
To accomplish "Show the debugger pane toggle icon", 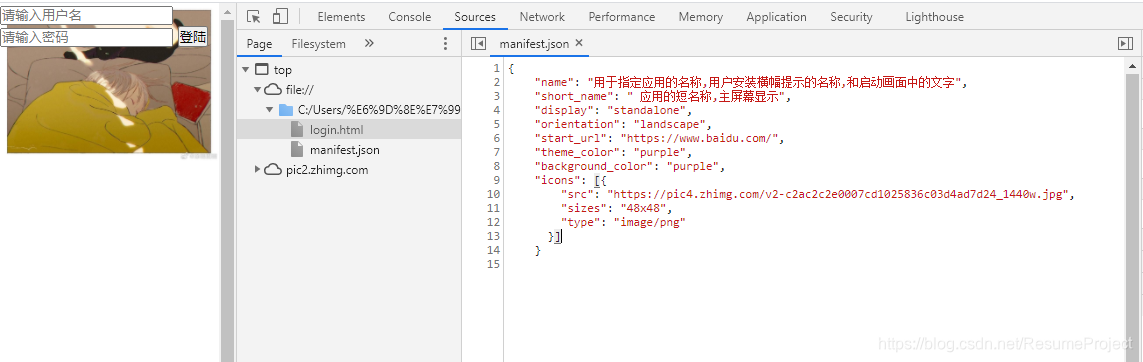I will pyautogui.click(x=1125, y=44).
